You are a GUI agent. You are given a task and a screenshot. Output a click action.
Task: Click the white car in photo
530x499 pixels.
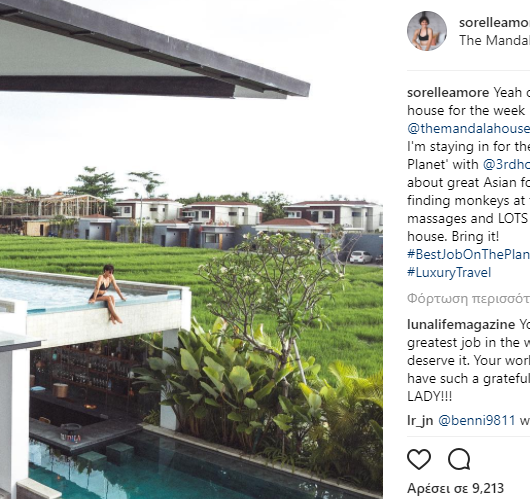pos(361,257)
